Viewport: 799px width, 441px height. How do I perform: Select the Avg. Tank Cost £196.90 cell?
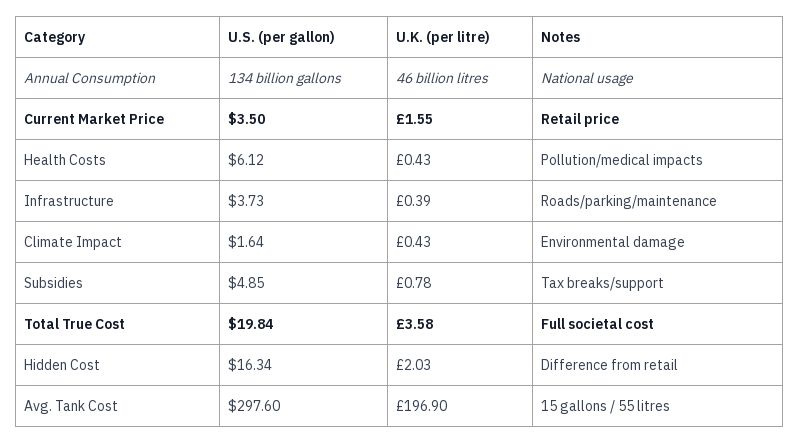pos(460,406)
